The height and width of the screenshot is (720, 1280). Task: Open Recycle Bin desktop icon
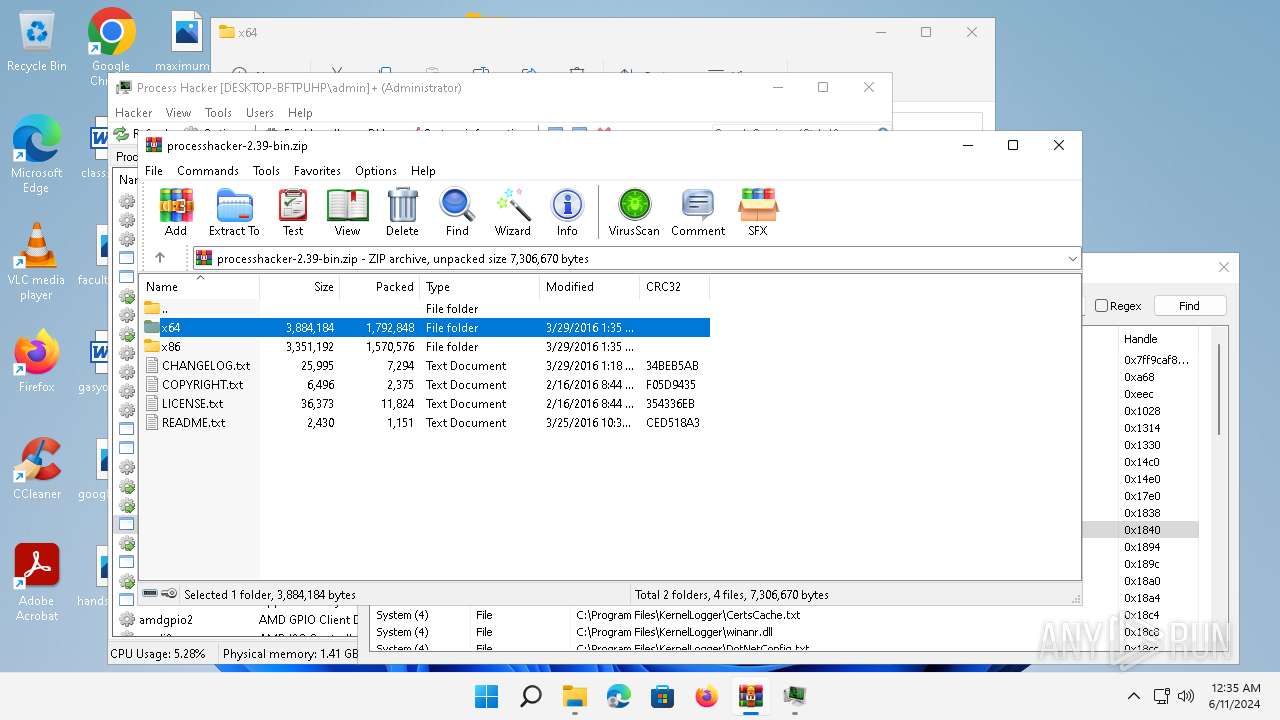36,42
